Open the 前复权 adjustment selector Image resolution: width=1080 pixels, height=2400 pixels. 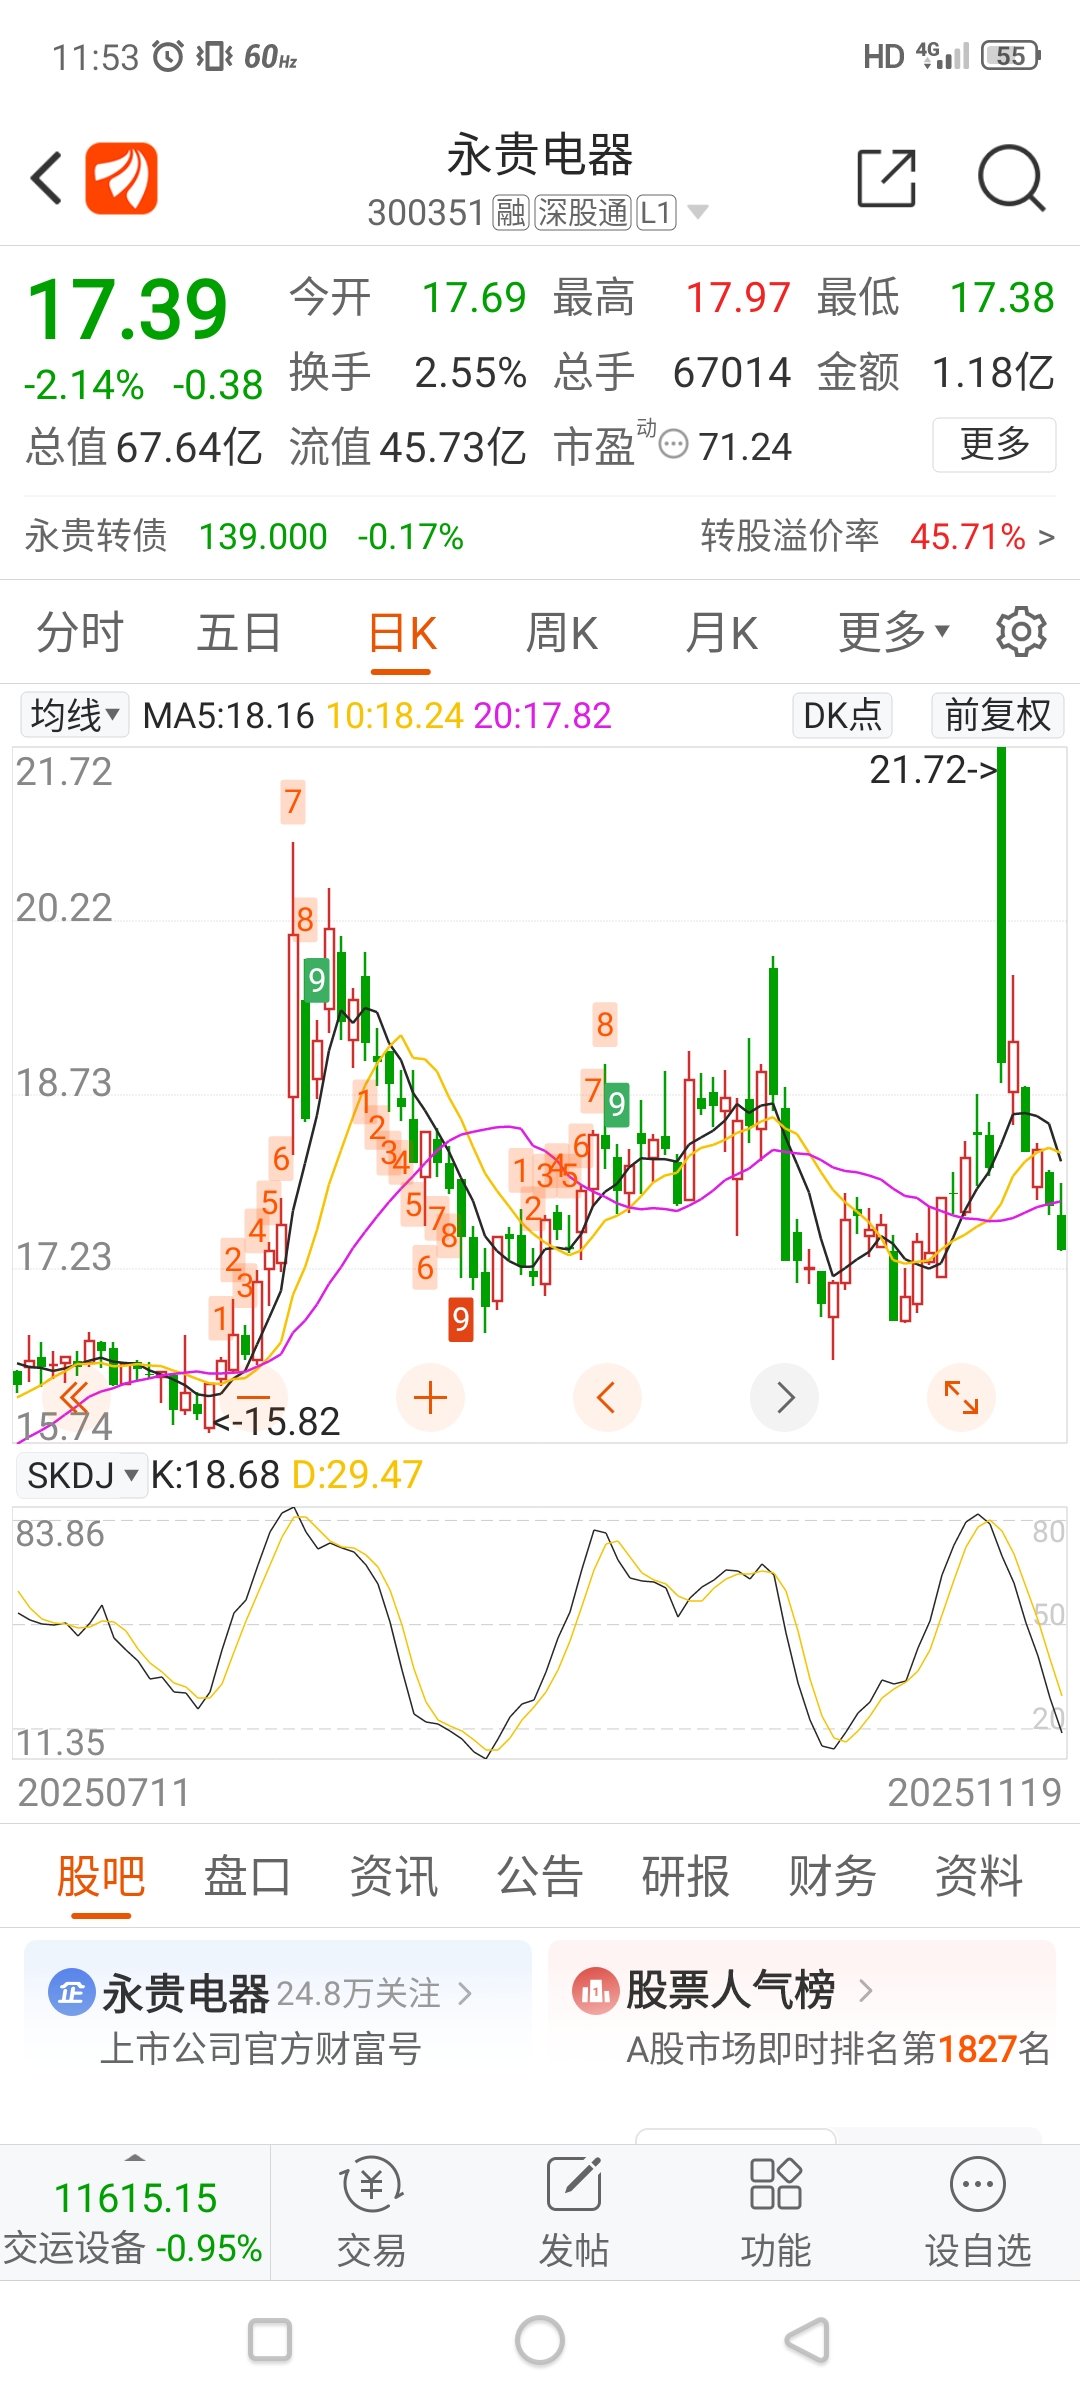(x=997, y=715)
